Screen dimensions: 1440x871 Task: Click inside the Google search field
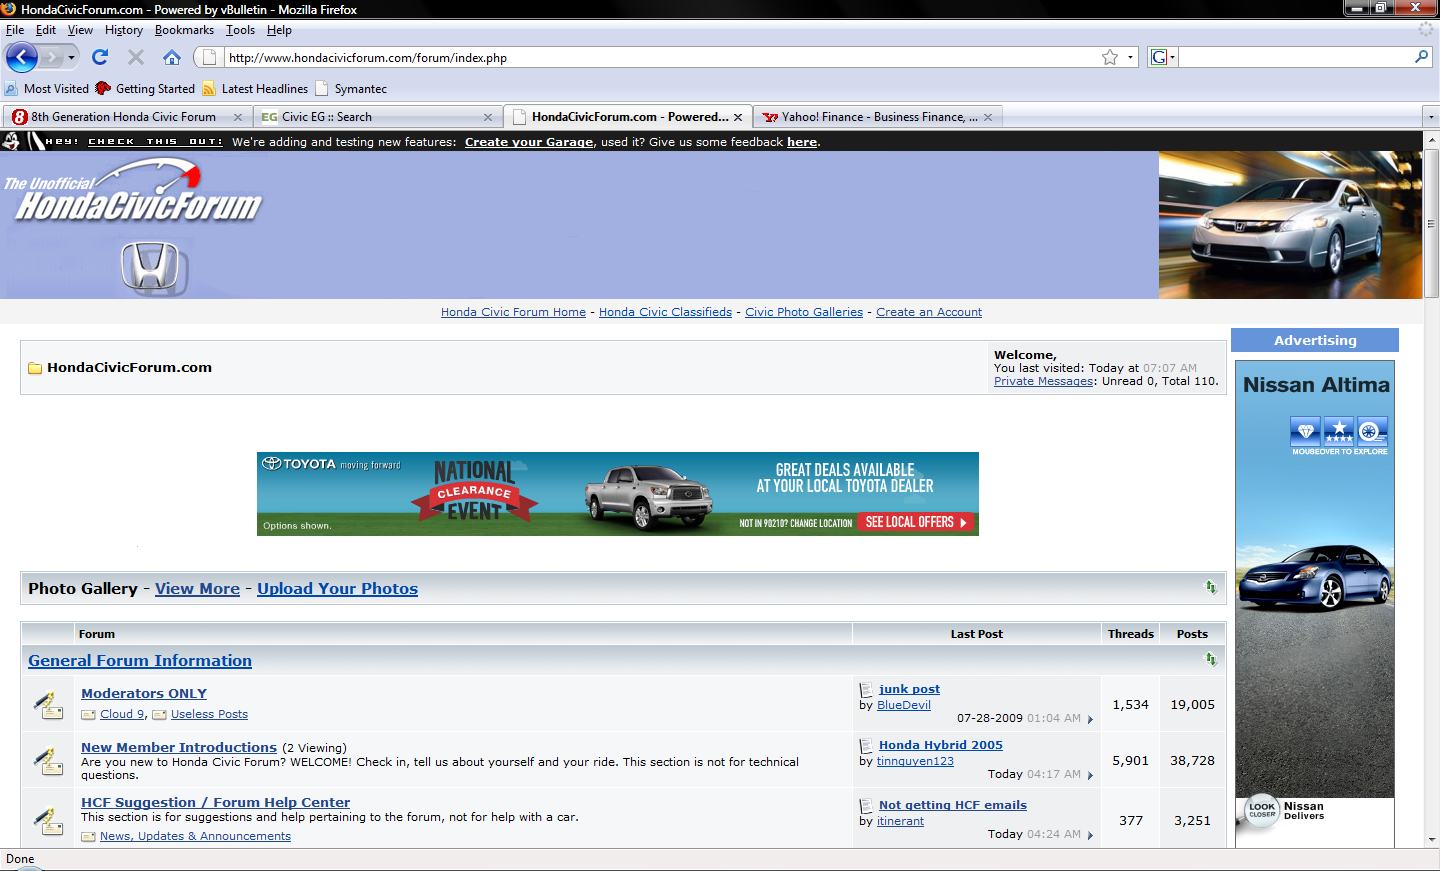pos(1296,57)
